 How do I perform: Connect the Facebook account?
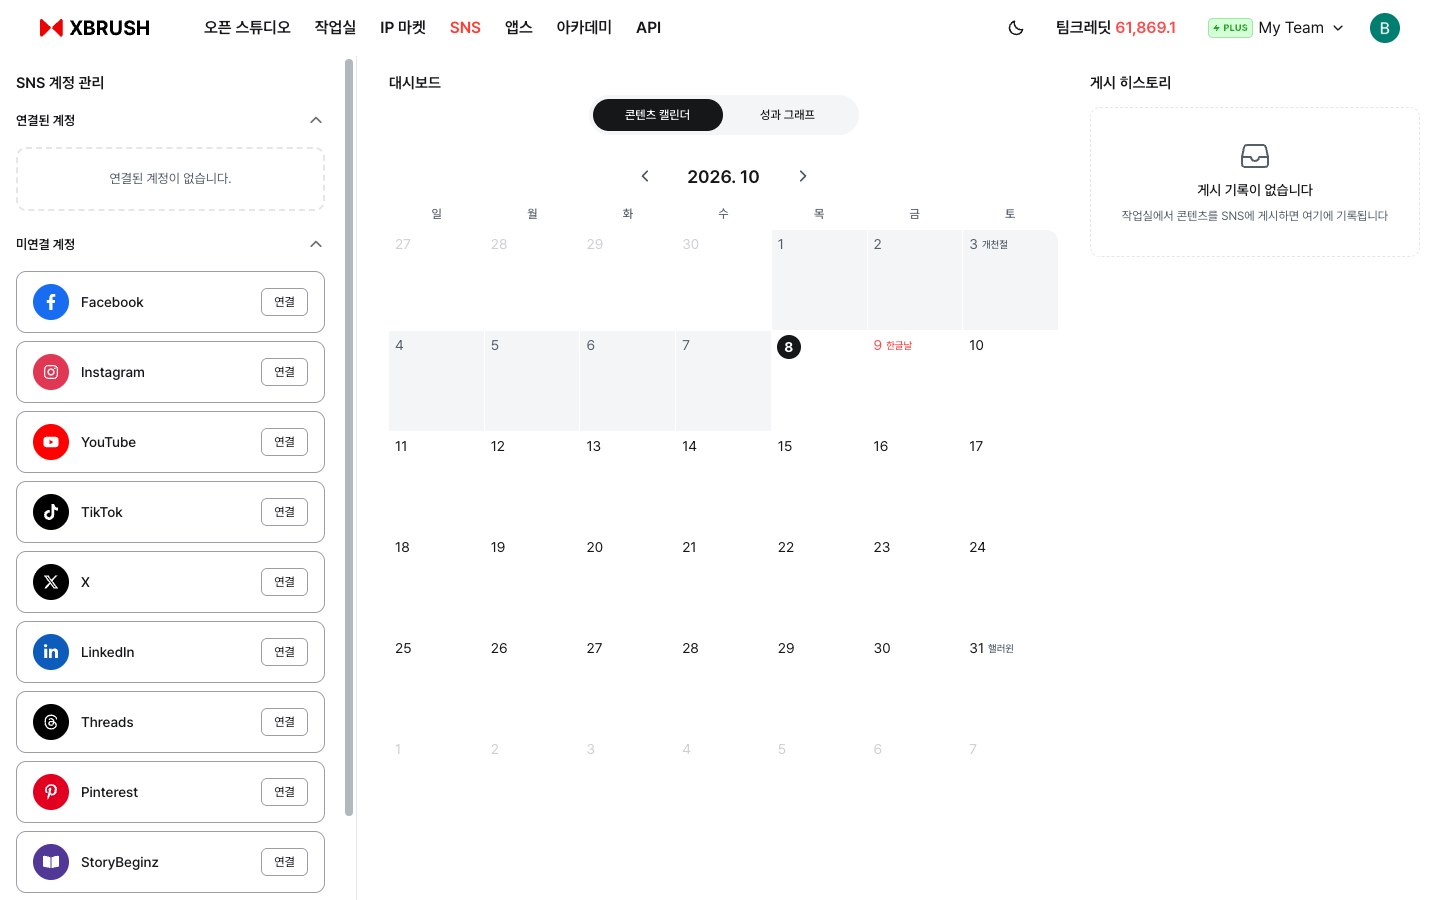[284, 302]
